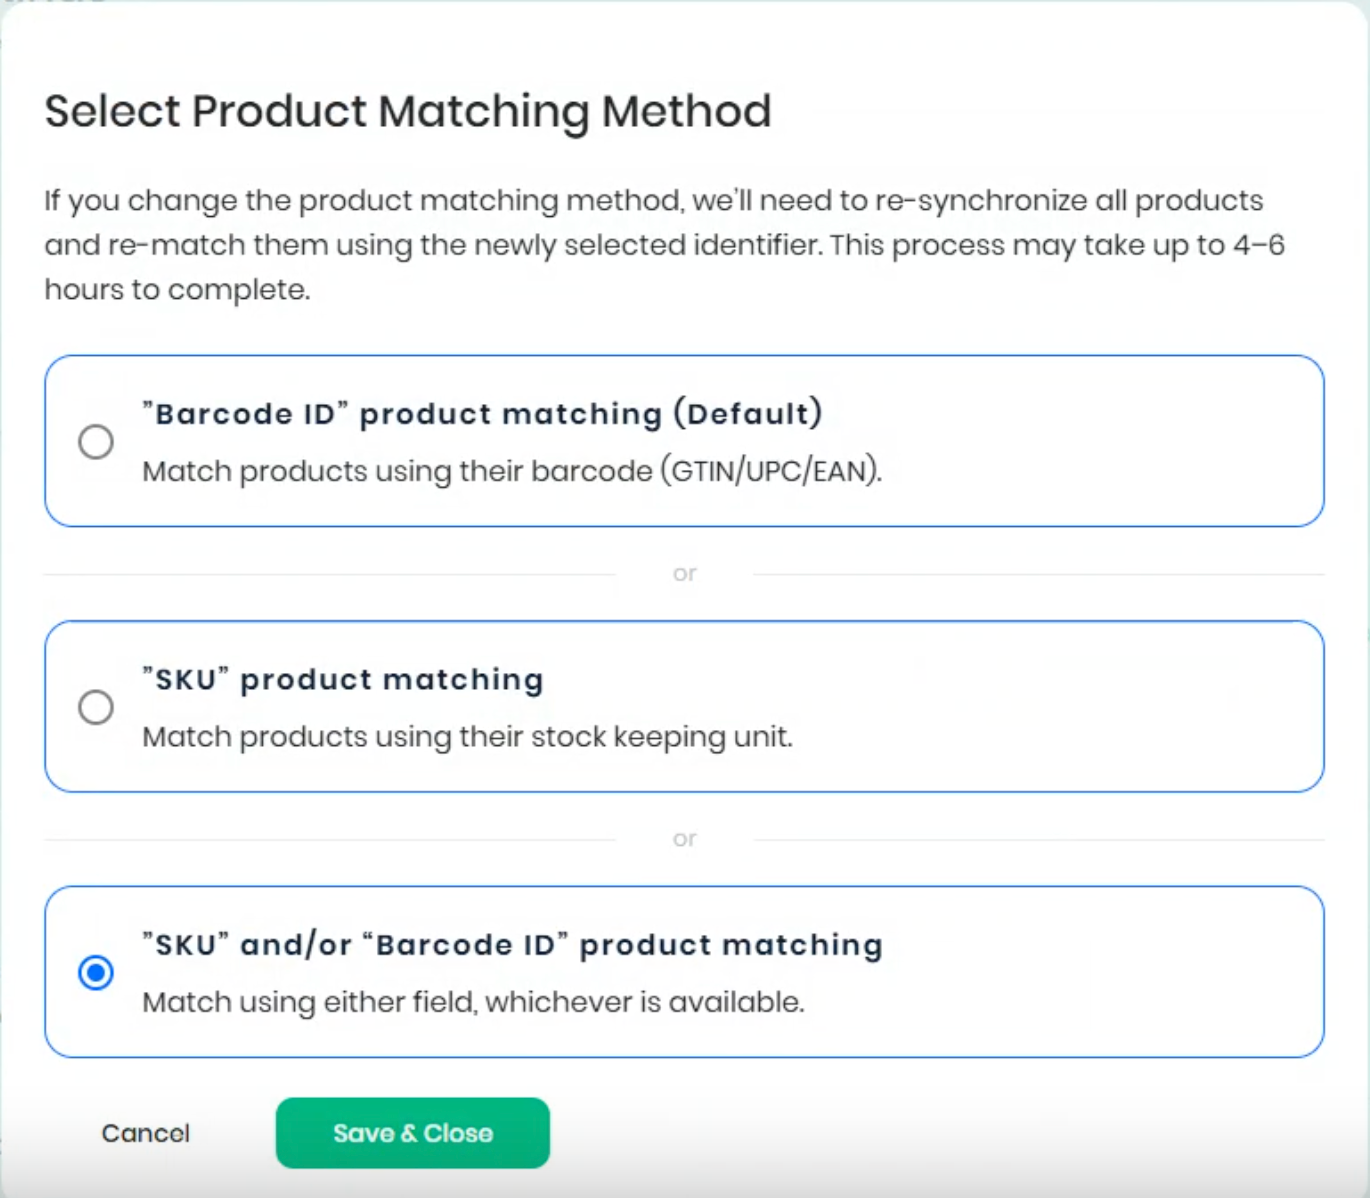Click the re-synchronize warning paragraph

coord(664,245)
